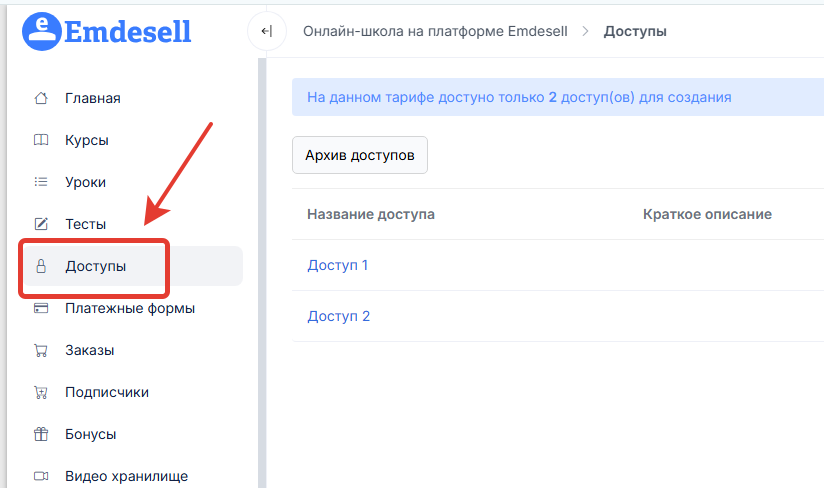
Task: Click the gift icon for Бонусы
Action: click(41, 434)
